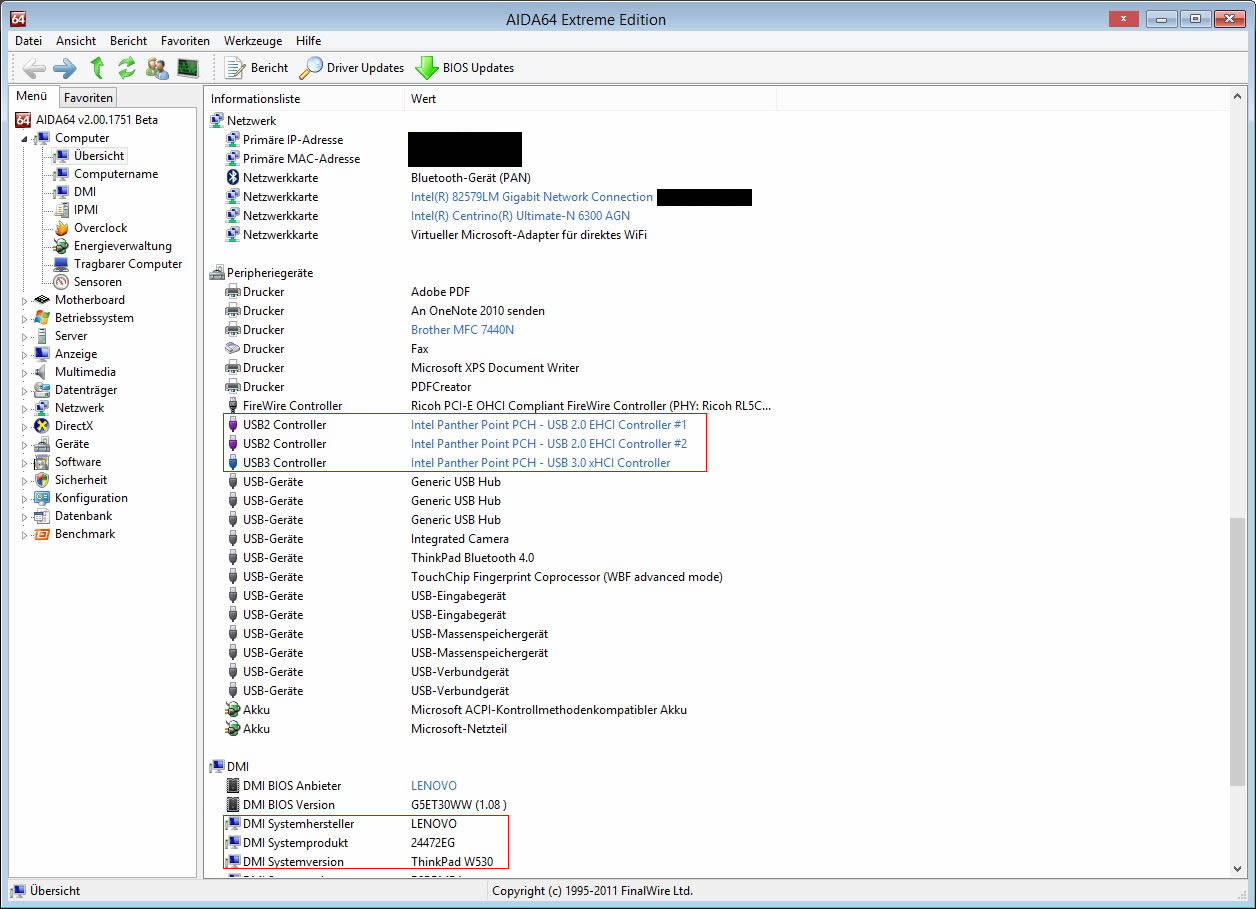Open the Werkzeuge menu

point(253,41)
